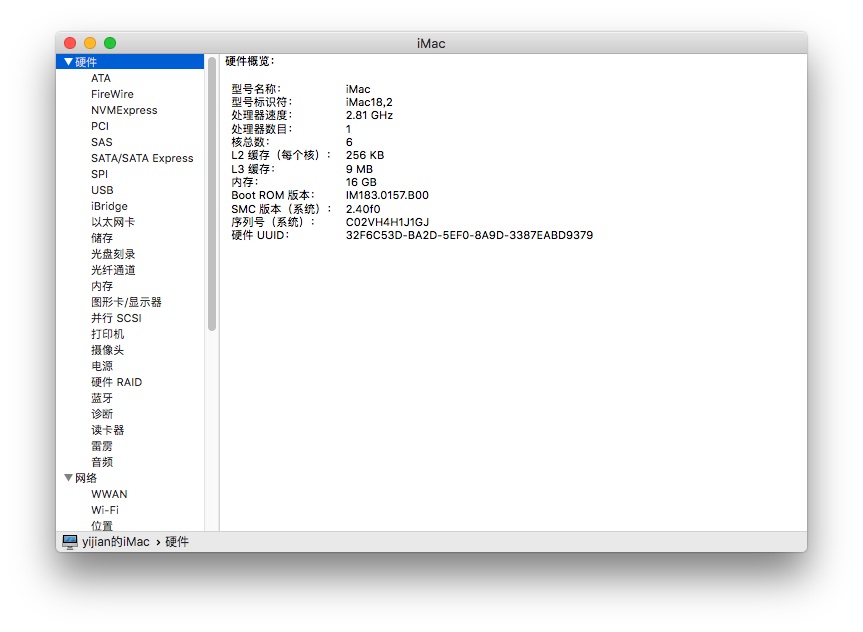The height and width of the screenshot is (632, 863).
Task: Select 读卡器 in the sidebar
Action: click(107, 429)
